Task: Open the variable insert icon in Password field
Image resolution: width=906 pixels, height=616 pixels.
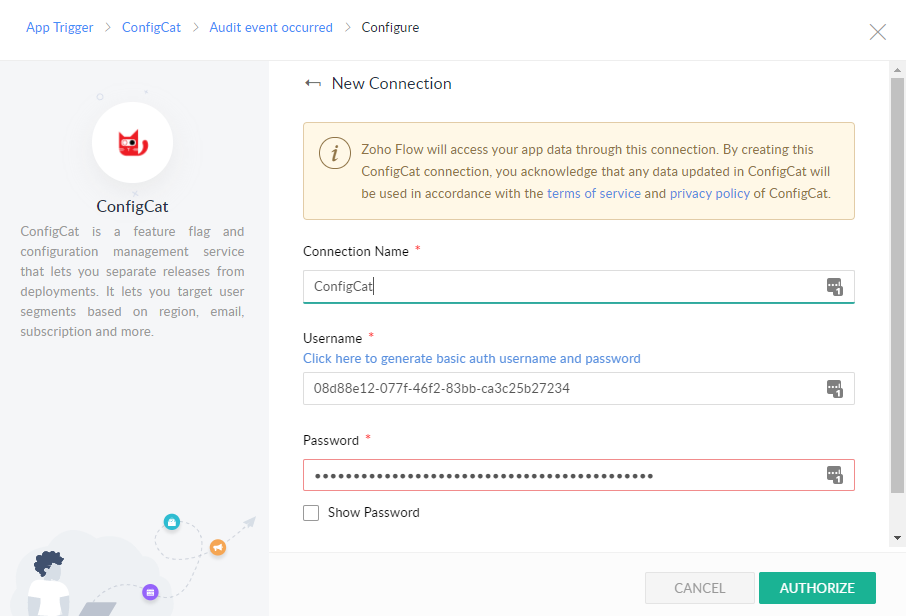Action: 836,475
